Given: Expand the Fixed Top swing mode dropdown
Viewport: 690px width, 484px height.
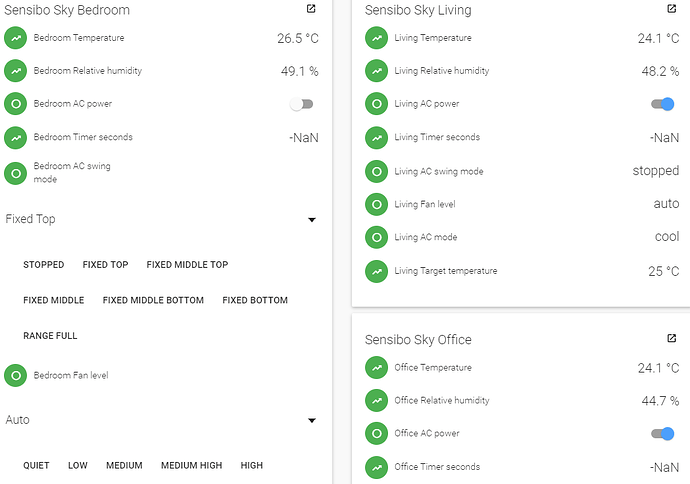Looking at the screenshot, I should pyautogui.click(x=161, y=219).
